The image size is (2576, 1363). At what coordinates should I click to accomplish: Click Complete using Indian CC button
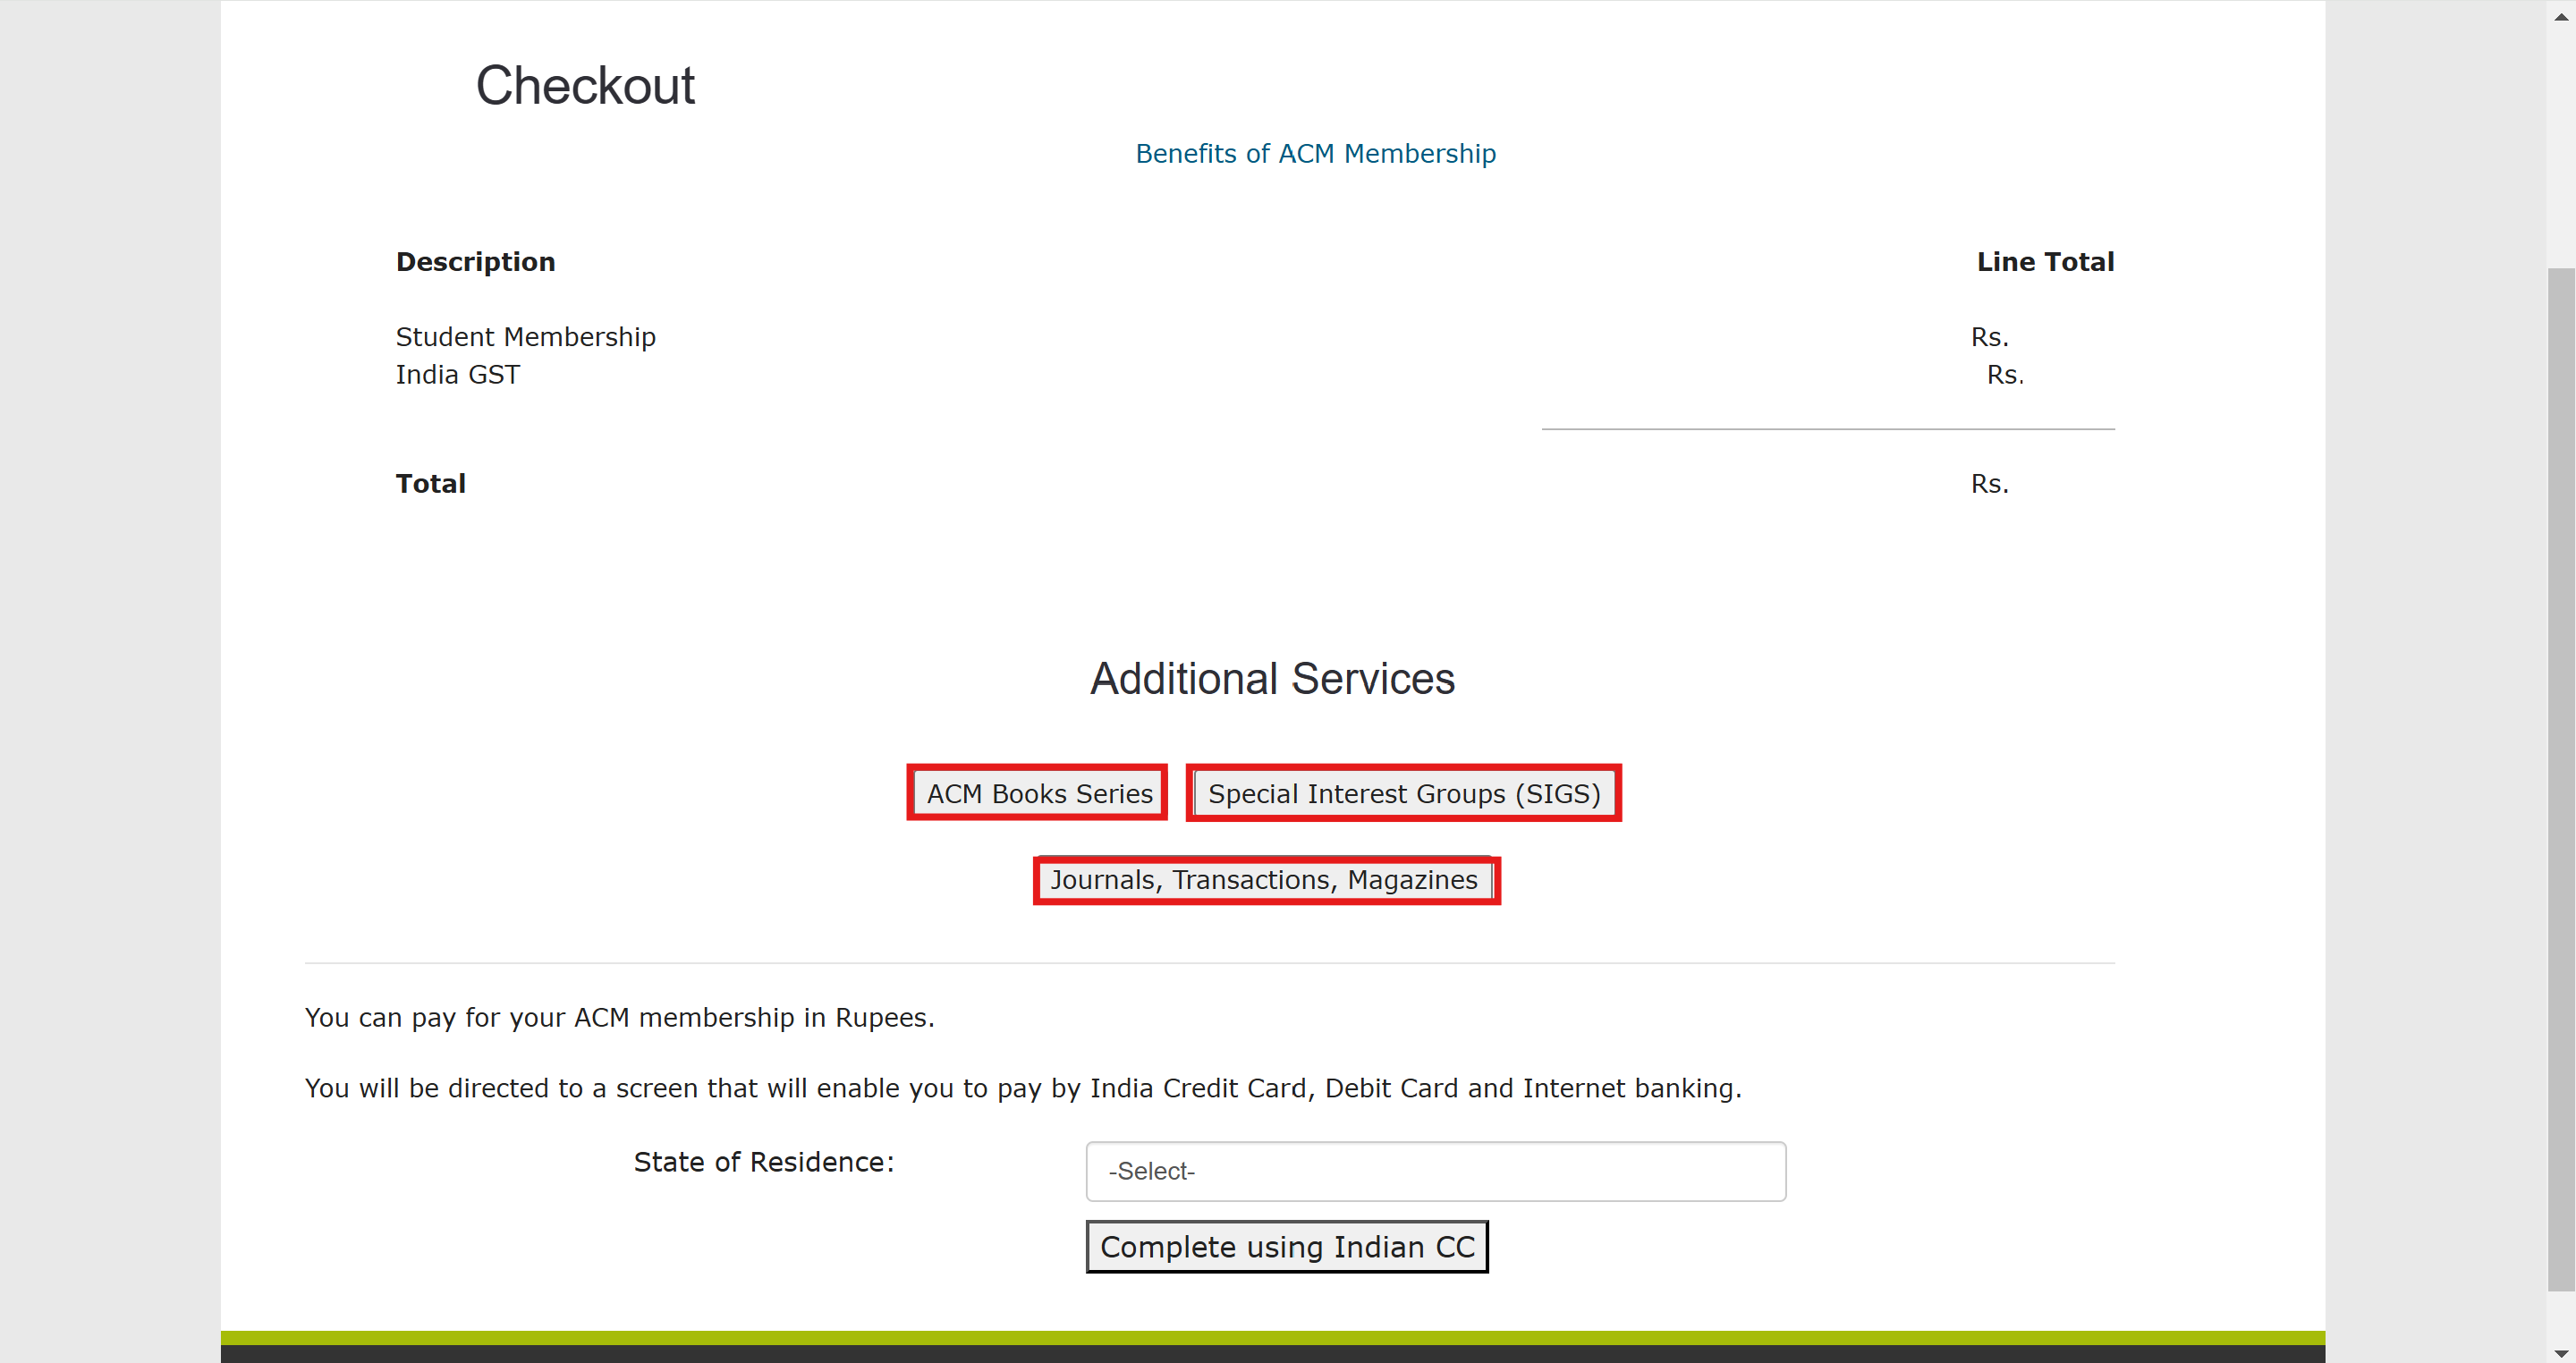[1287, 1247]
